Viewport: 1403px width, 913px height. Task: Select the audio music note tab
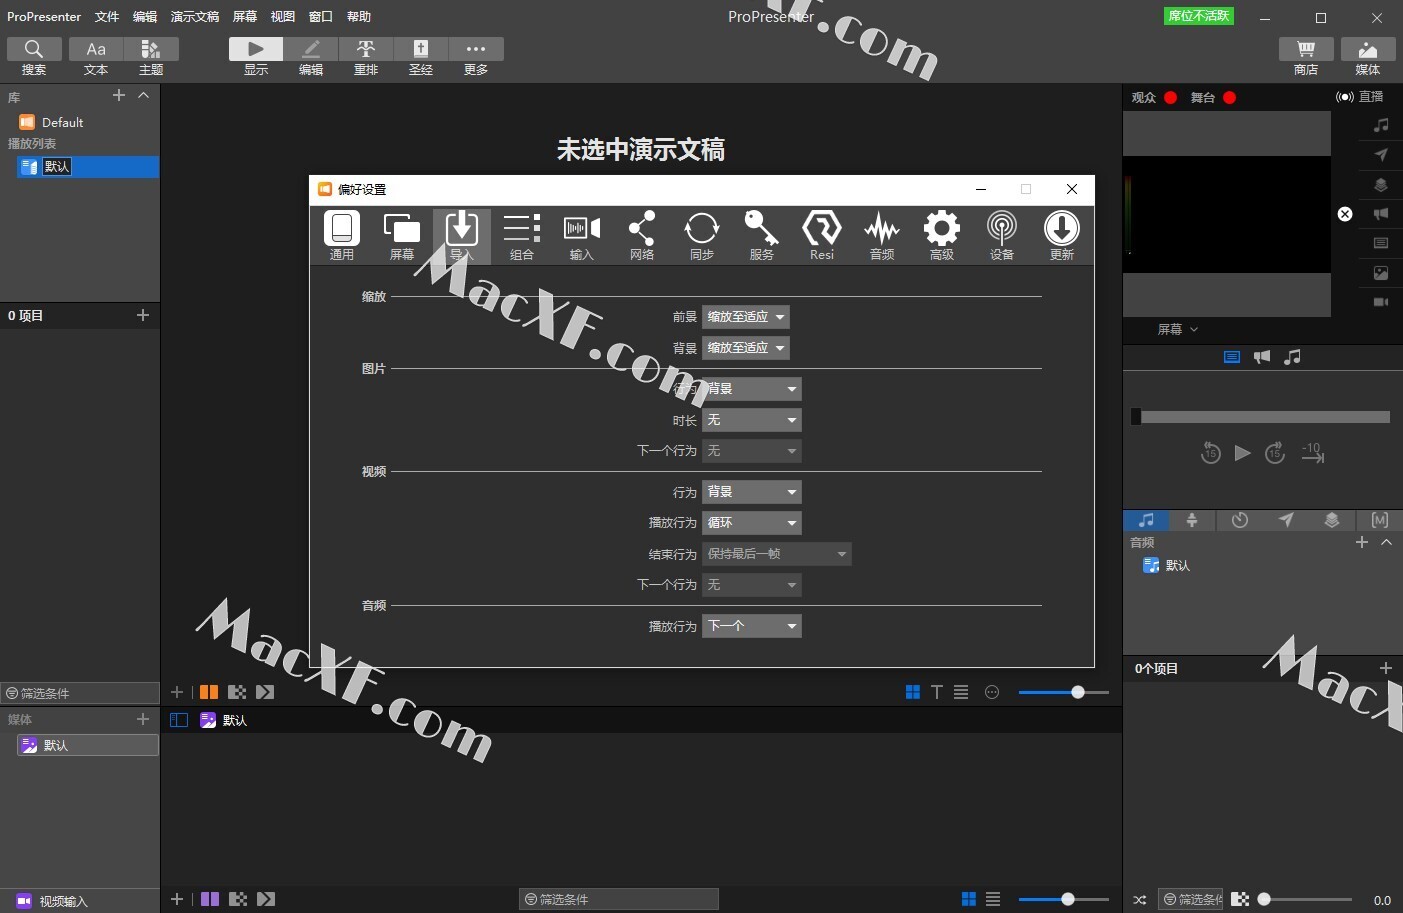[x=1146, y=520]
